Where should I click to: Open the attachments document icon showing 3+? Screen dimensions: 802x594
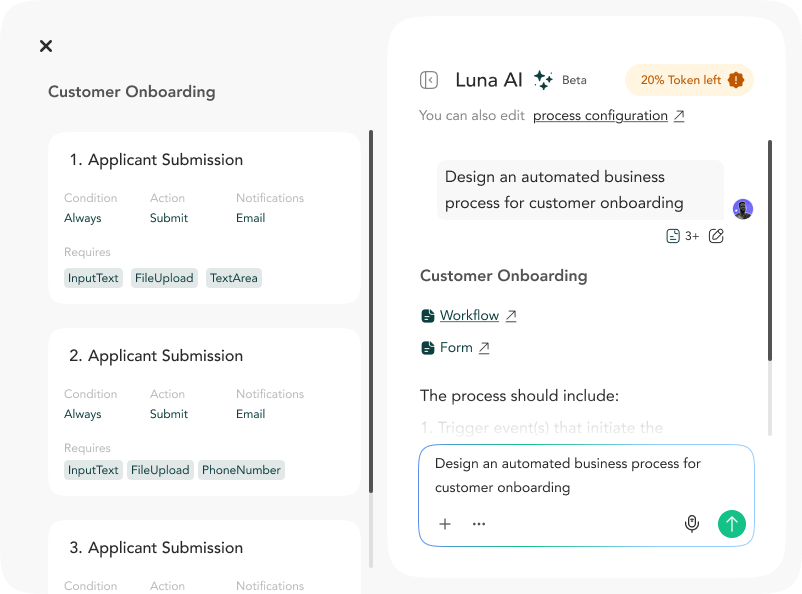click(675, 235)
